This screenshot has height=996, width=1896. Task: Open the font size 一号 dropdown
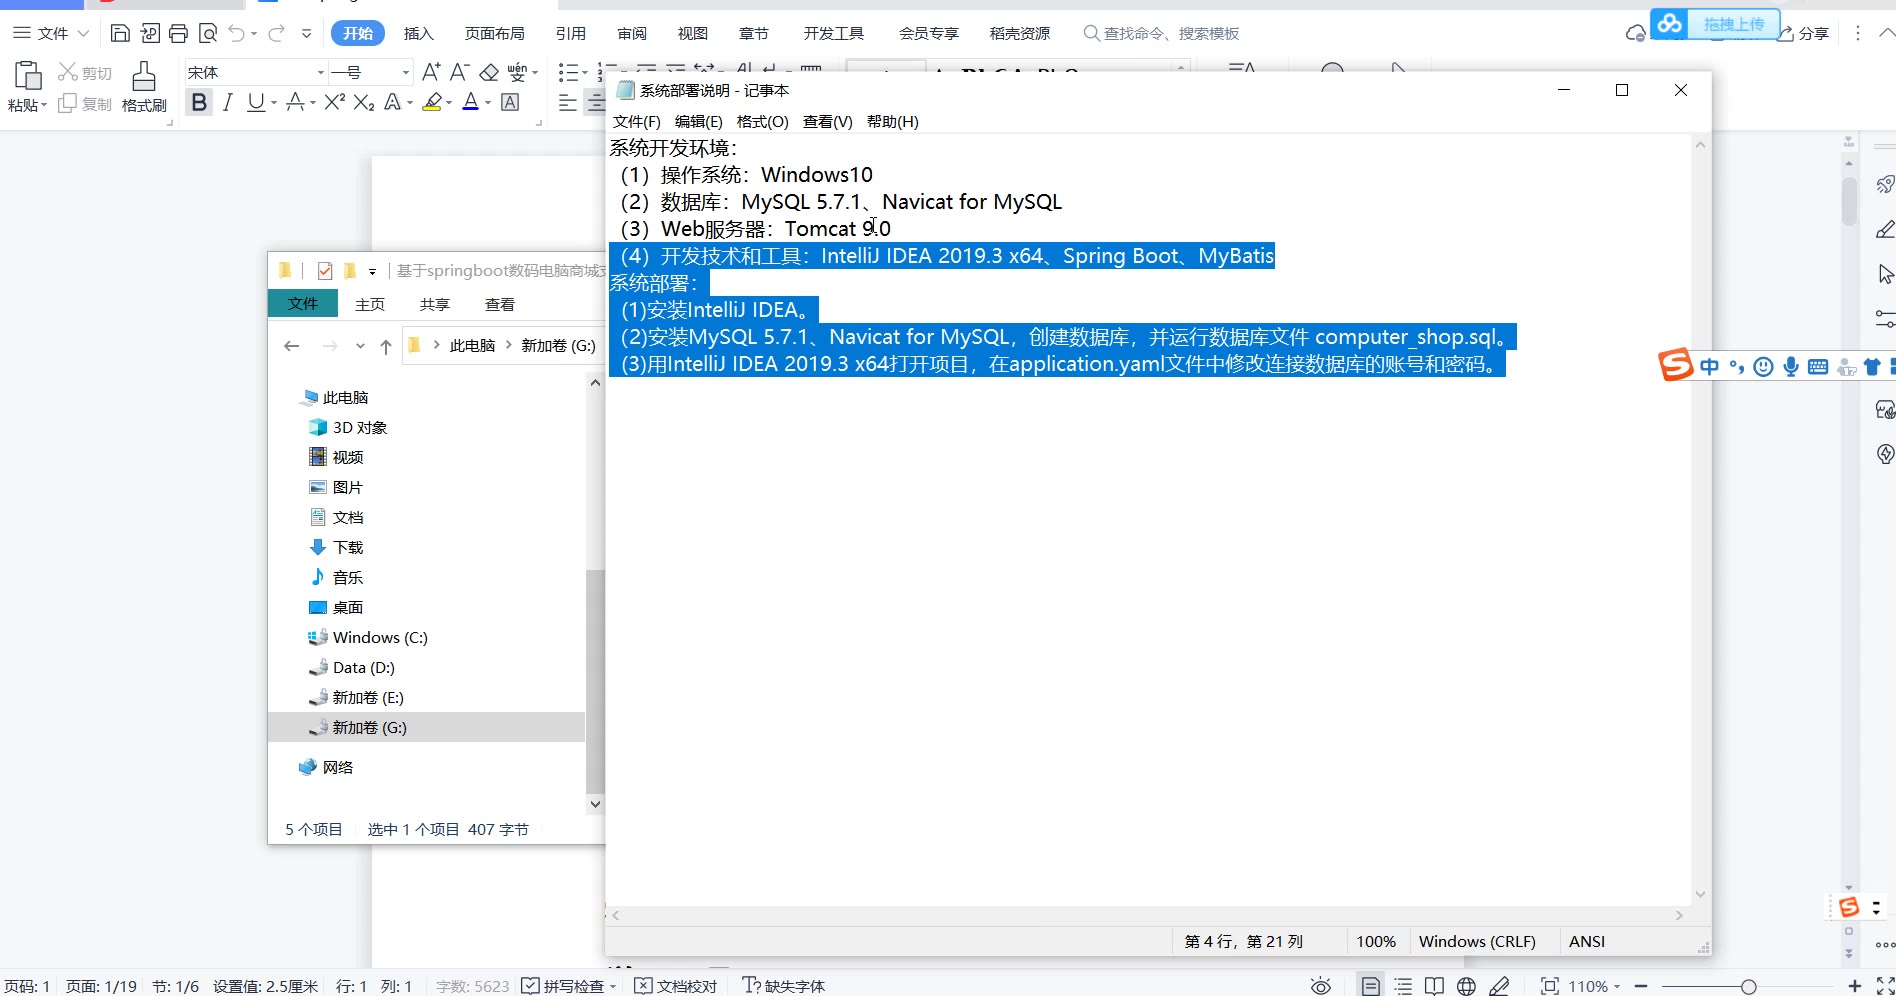click(405, 72)
